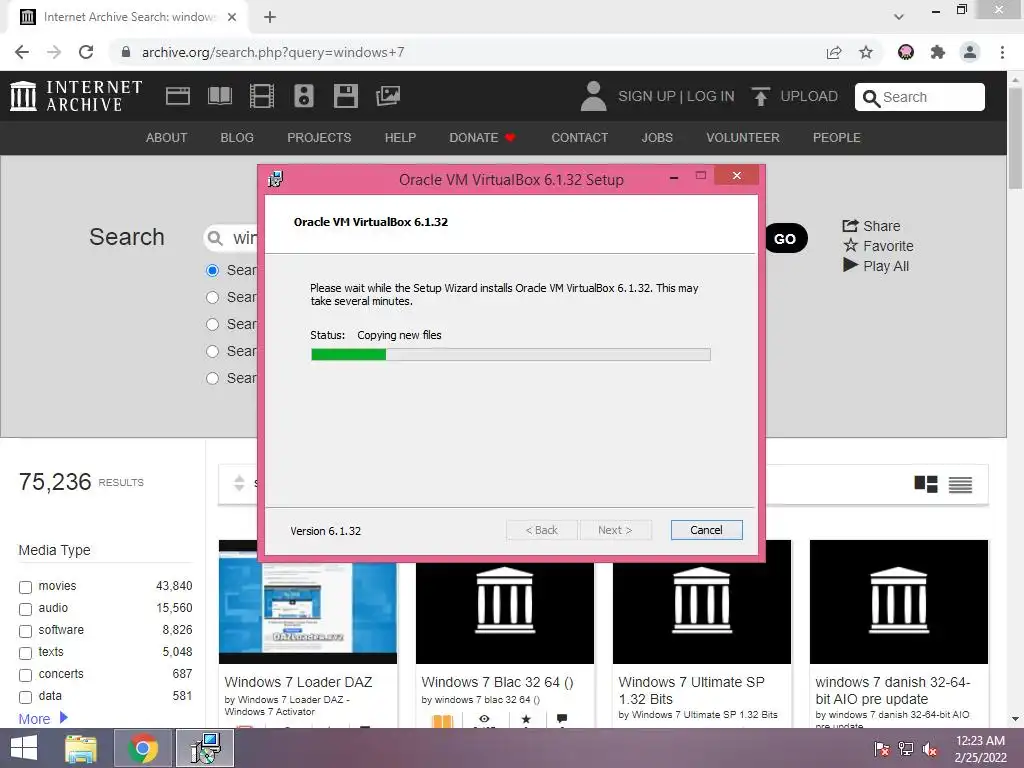Open the HELP menu item

tap(400, 138)
